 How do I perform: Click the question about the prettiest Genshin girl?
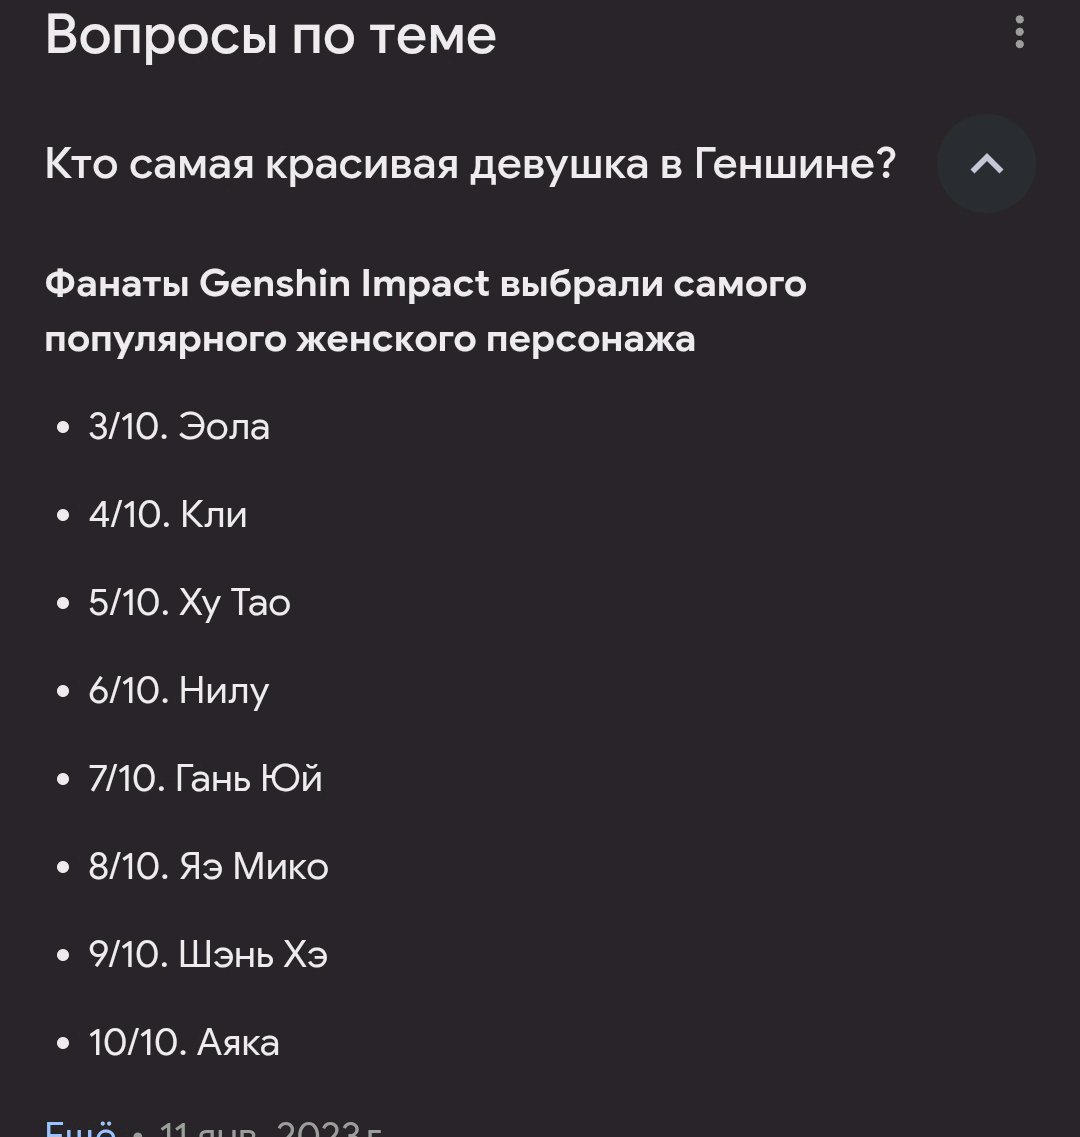point(470,163)
